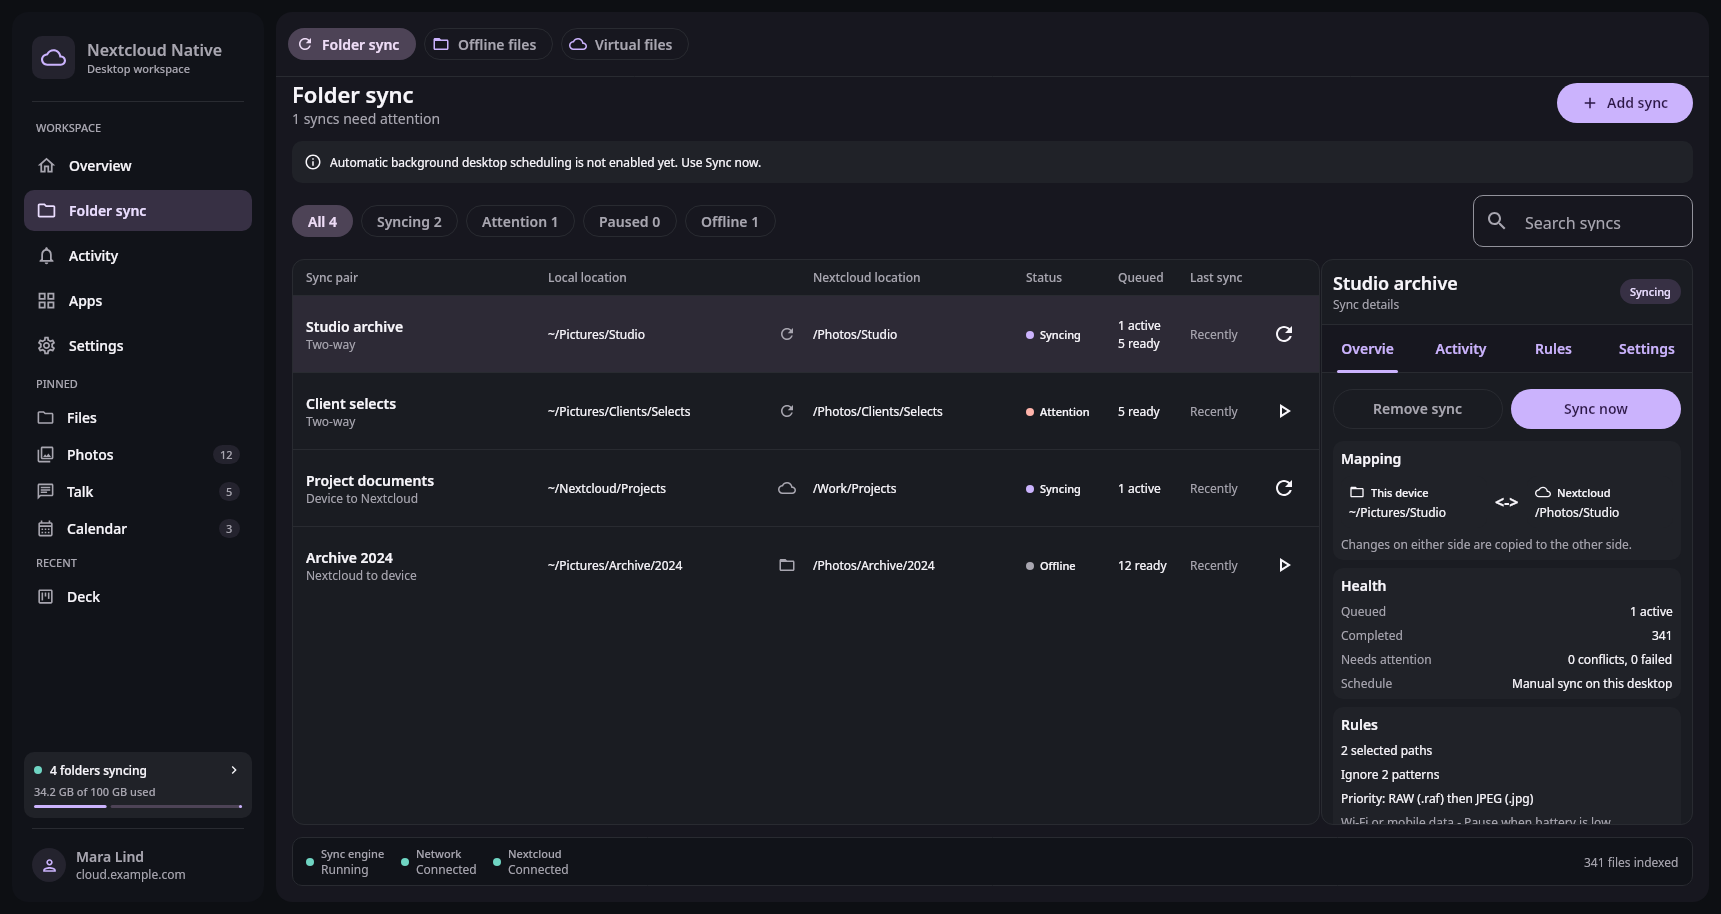This screenshot has width=1721, height=914.
Task: Focus the Search syncs input field
Action: coord(1583,221)
